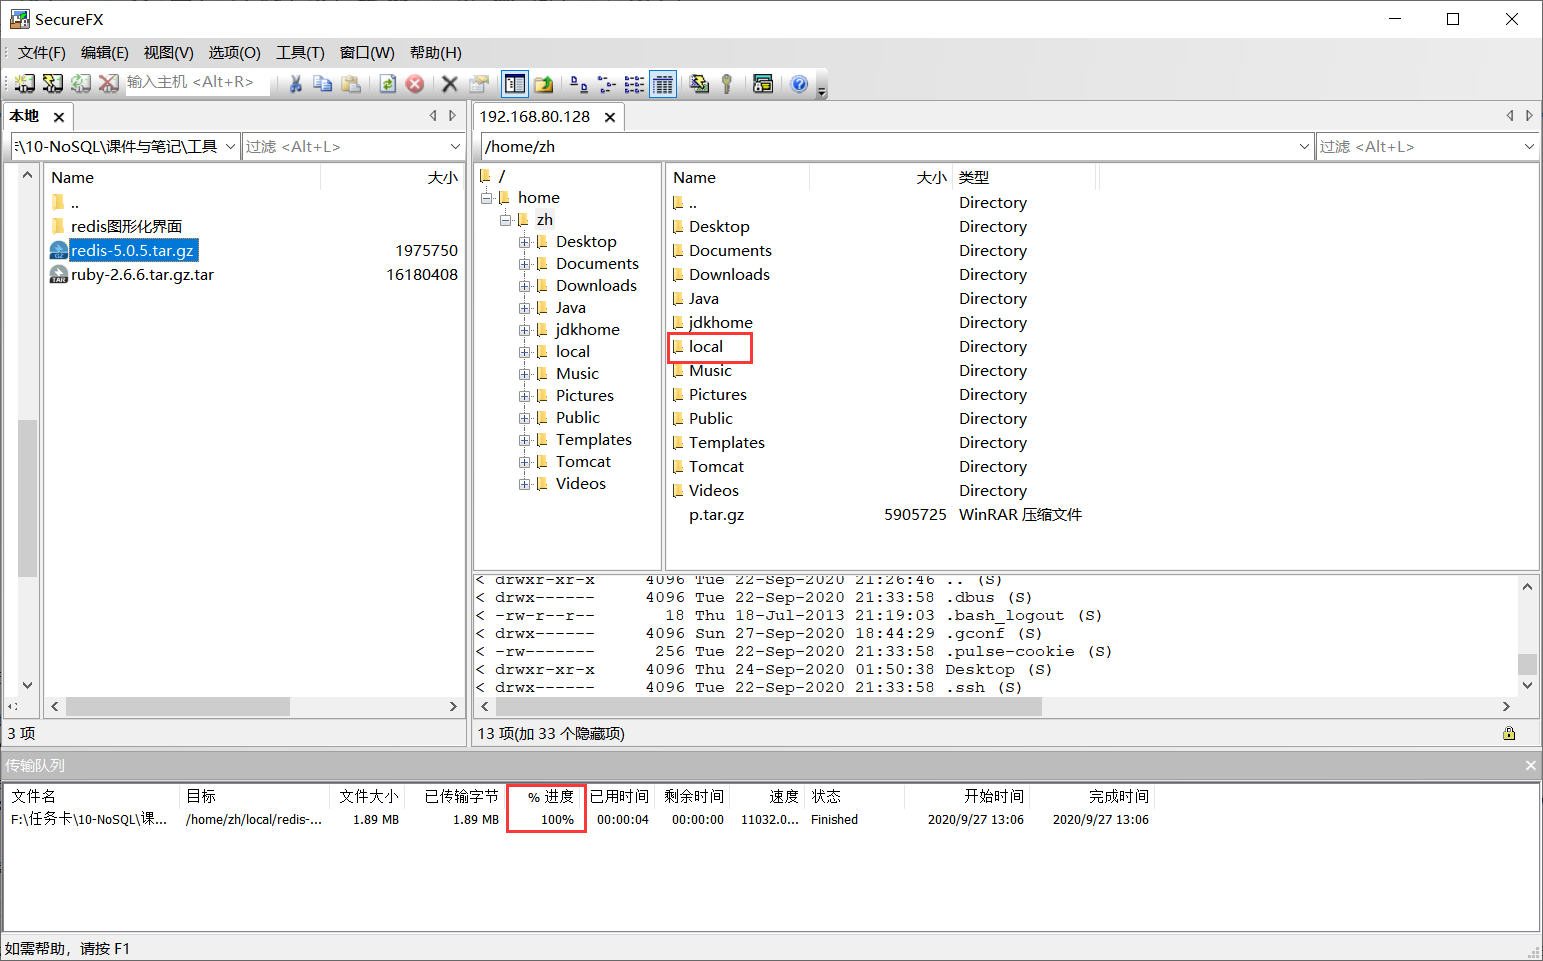The image size is (1543, 961).
Task: Click the Refresh icon with green arrows
Action: pos(388,84)
